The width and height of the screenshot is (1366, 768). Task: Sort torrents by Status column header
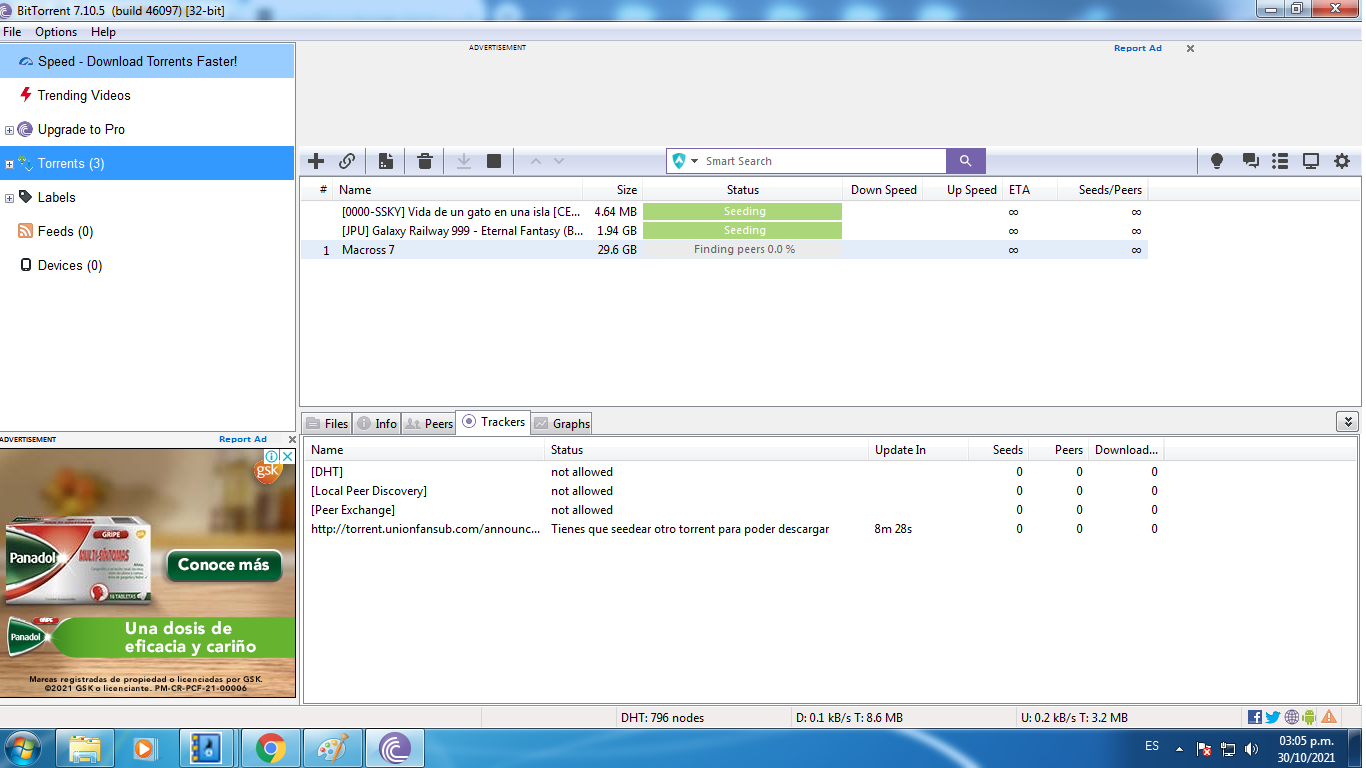[743, 190]
